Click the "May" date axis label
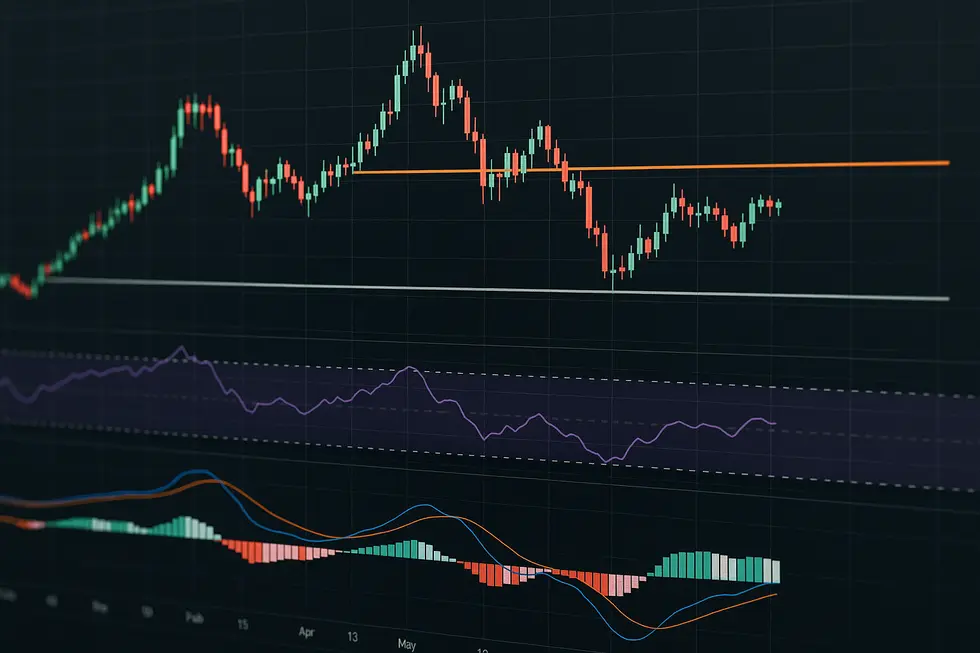Image resolution: width=980 pixels, height=653 pixels. click(406, 644)
